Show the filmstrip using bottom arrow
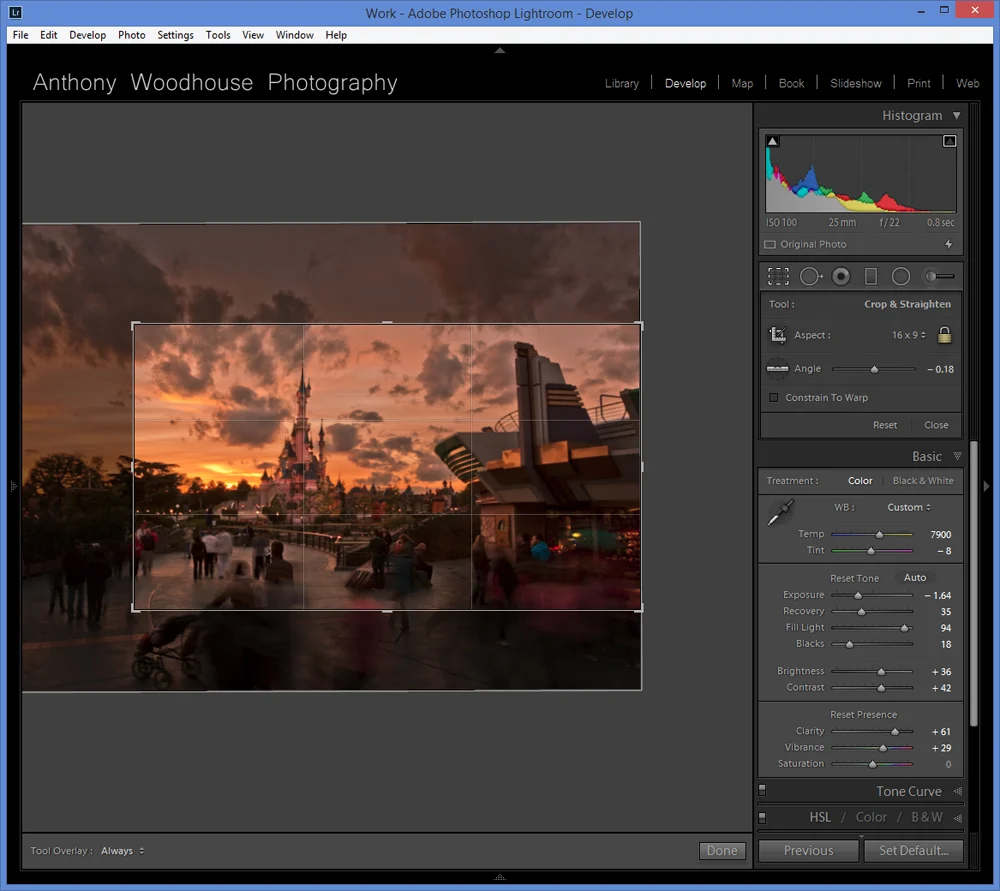The height and width of the screenshot is (891, 1000). click(x=500, y=878)
